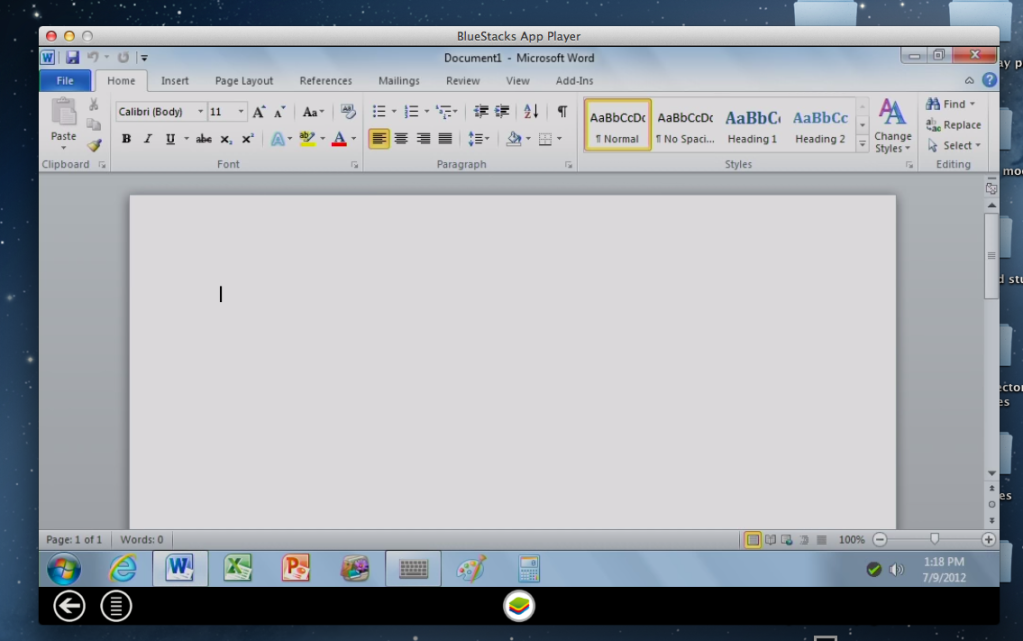This screenshot has width=1023, height=641.
Task: Click the Cut scissors icon
Action: point(94,104)
